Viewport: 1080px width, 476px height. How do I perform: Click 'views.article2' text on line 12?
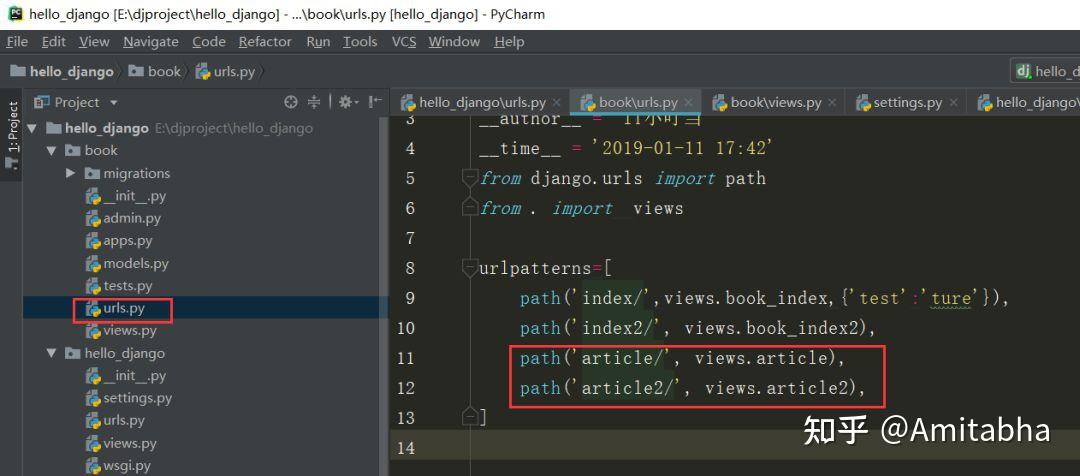(x=779, y=389)
